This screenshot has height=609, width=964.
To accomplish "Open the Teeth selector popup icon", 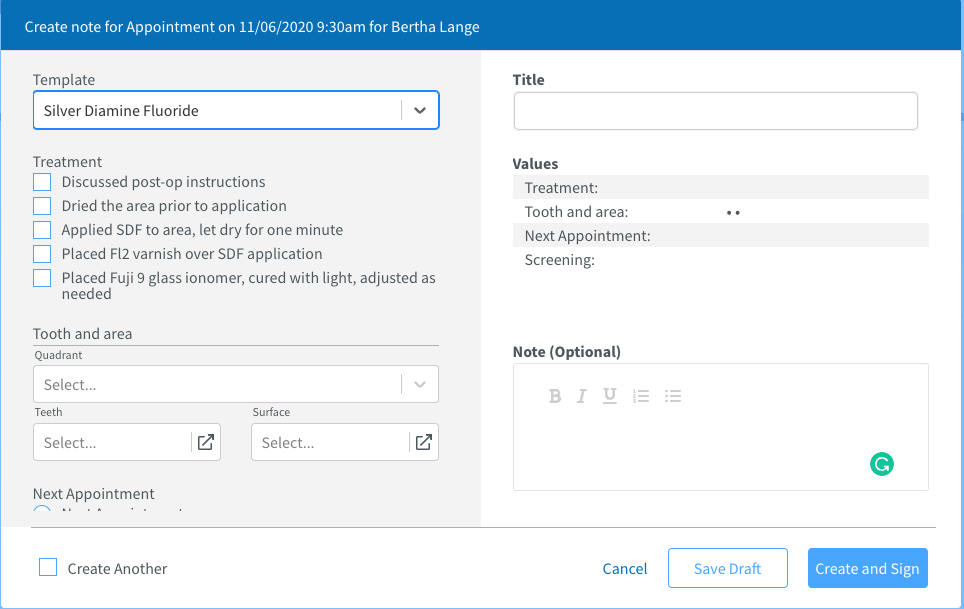I will pyautogui.click(x=206, y=442).
